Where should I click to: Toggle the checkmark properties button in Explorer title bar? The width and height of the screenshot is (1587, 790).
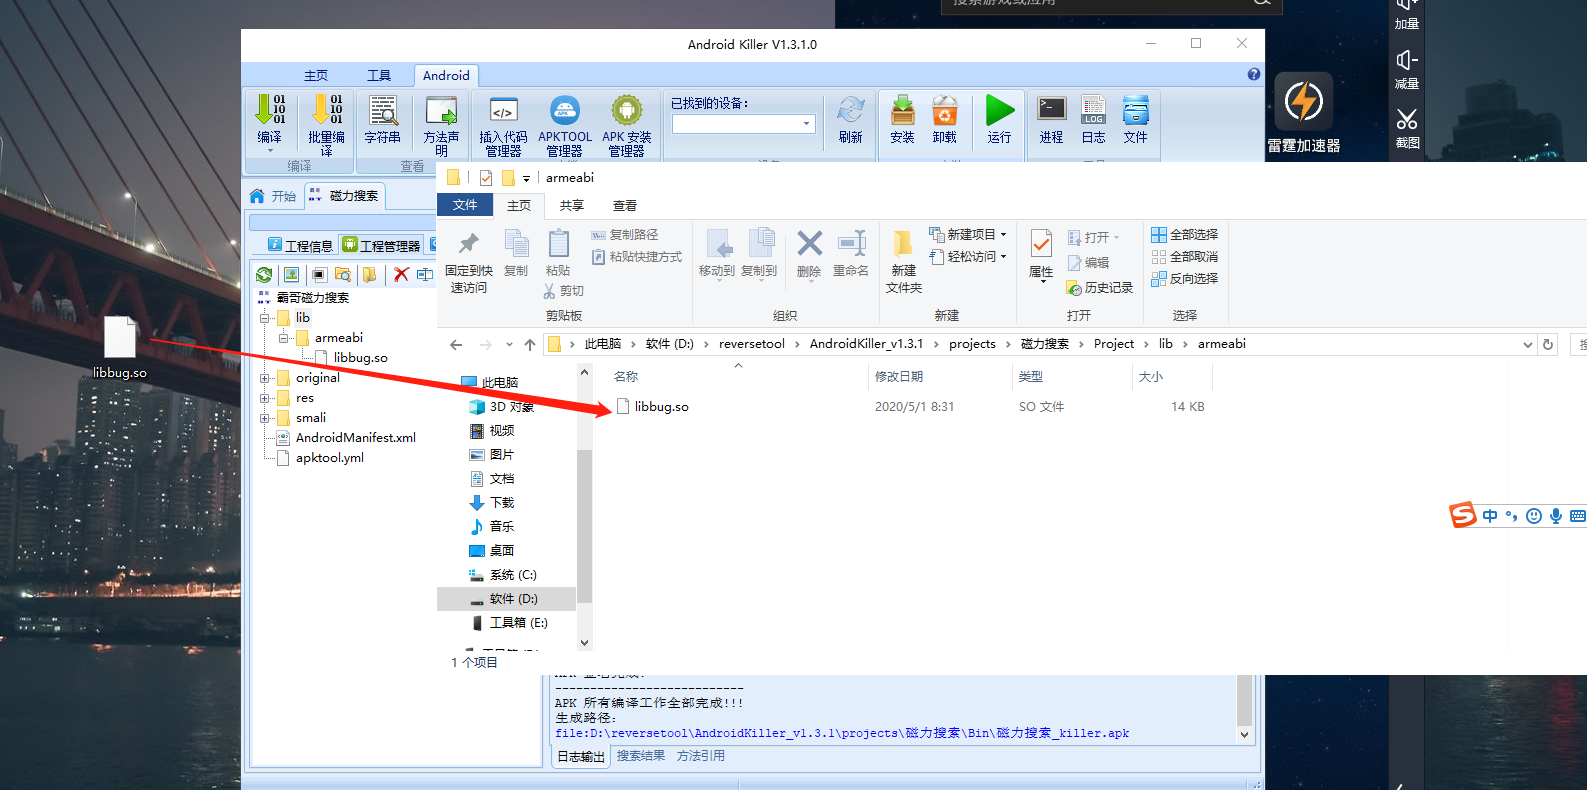click(x=486, y=178)
